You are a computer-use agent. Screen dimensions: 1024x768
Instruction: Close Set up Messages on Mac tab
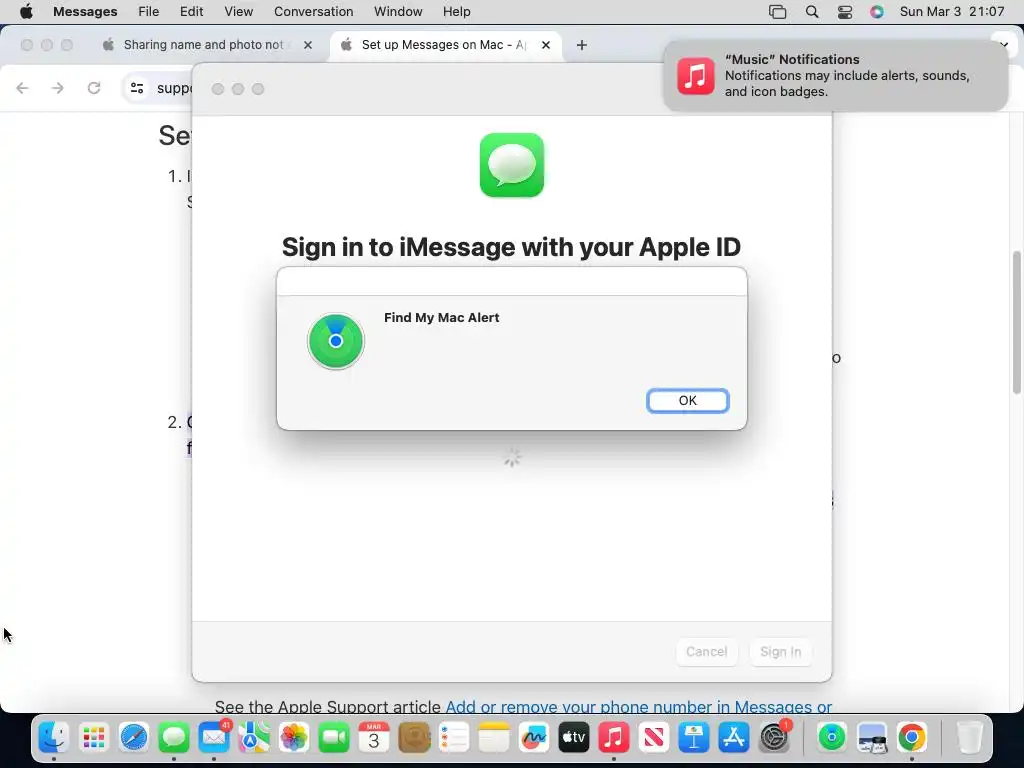pos(546,45)
